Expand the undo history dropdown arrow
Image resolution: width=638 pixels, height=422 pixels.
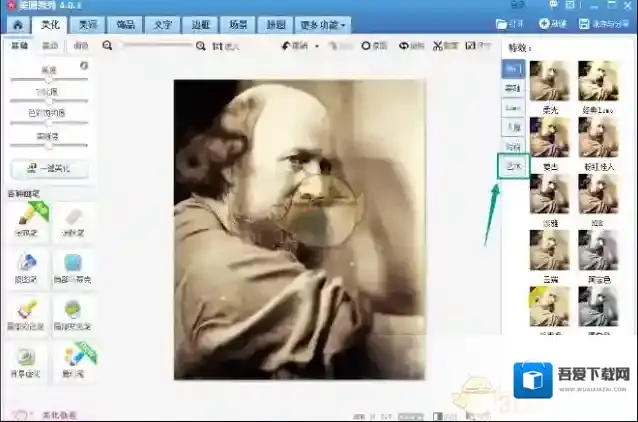[317, 46]
